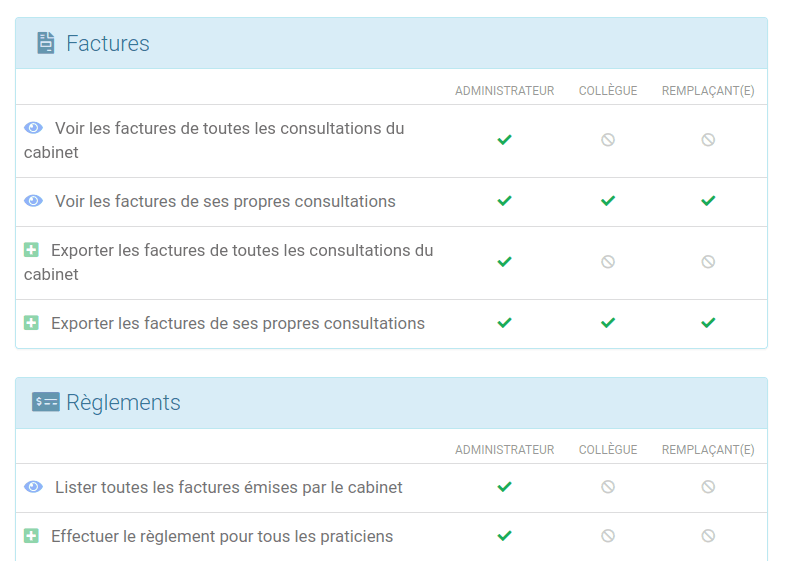785x561 pixels.
Task: Click eye icon beside 'Voir les factures de toutes les consultations'
Action: click(34, 128)
